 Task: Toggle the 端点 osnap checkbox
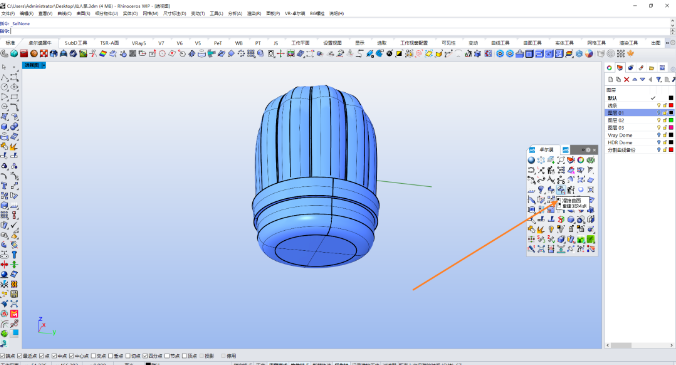(x=2, y=356)
